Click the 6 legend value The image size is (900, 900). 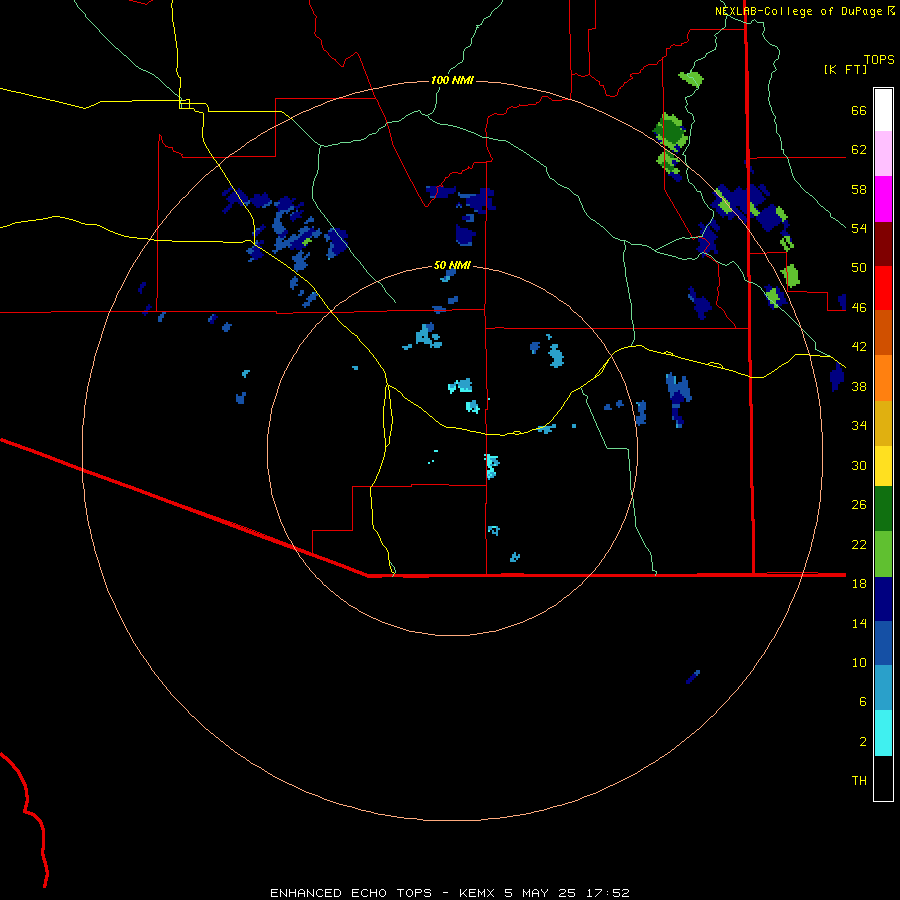(x=863, y=701)
